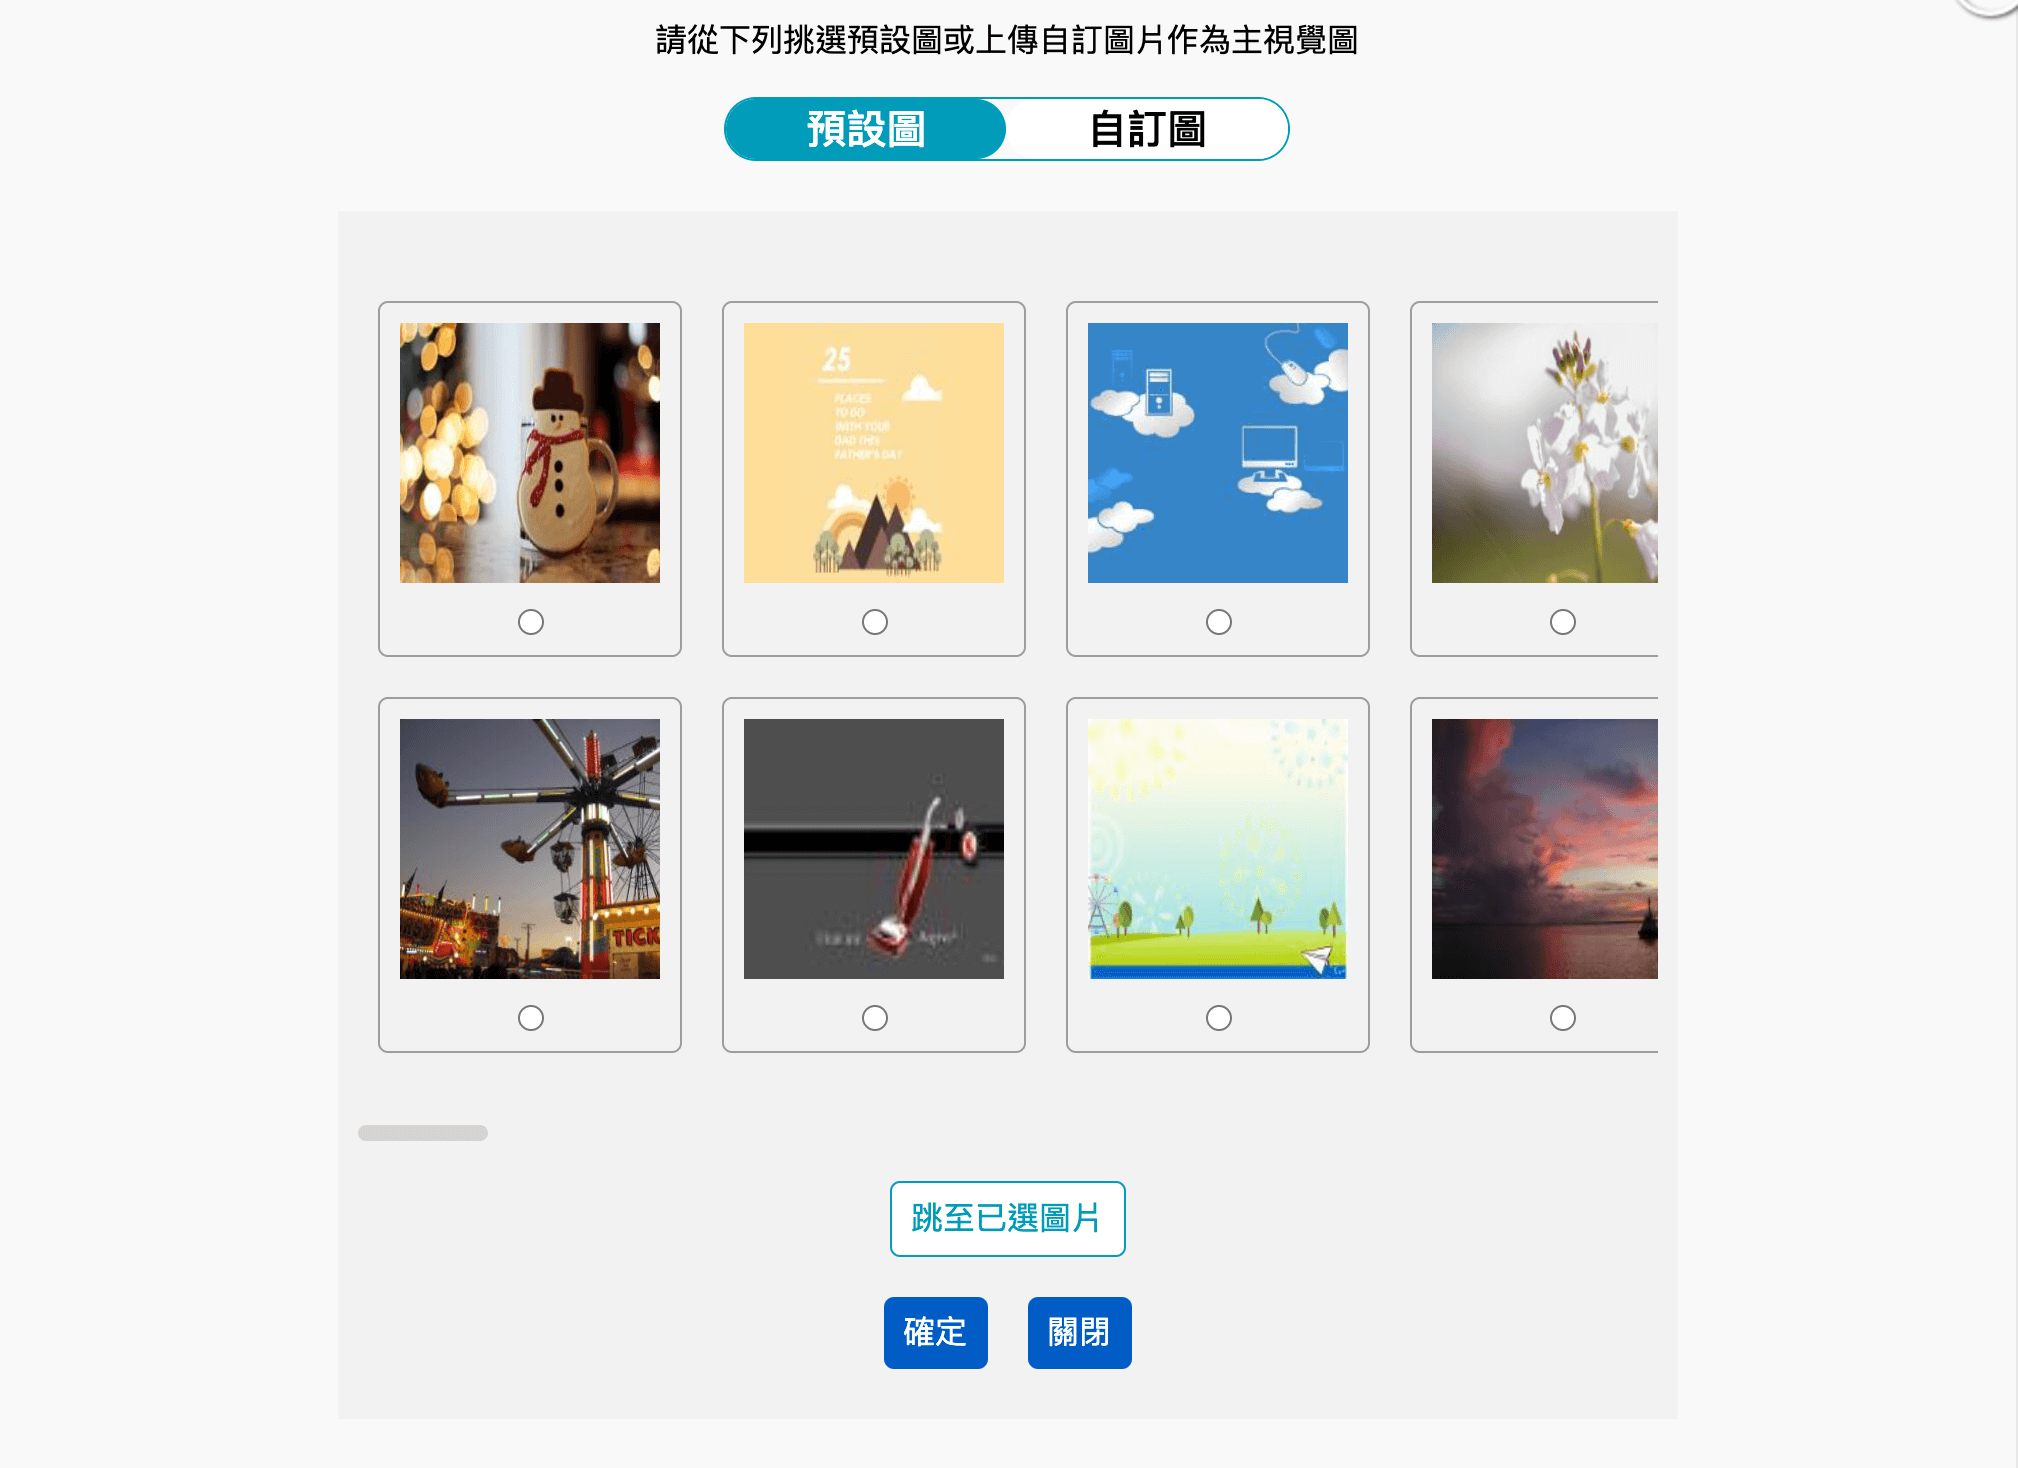The image size is (2018, 1468).
Task: Choose the green meadow illustration radio button
Action: point(1219,1018)
